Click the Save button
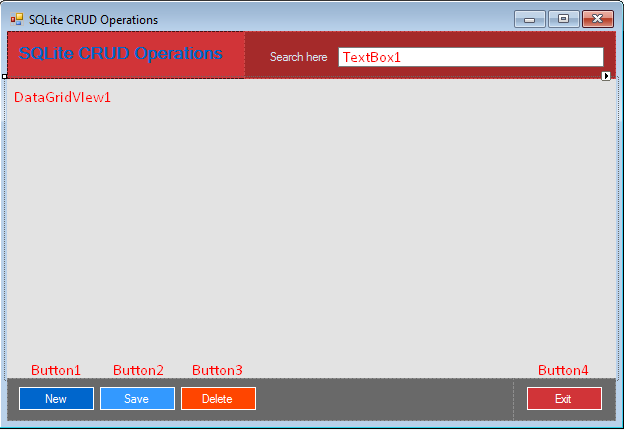The image size is (624, 430). pyautogui.click(x=137, y=399)
